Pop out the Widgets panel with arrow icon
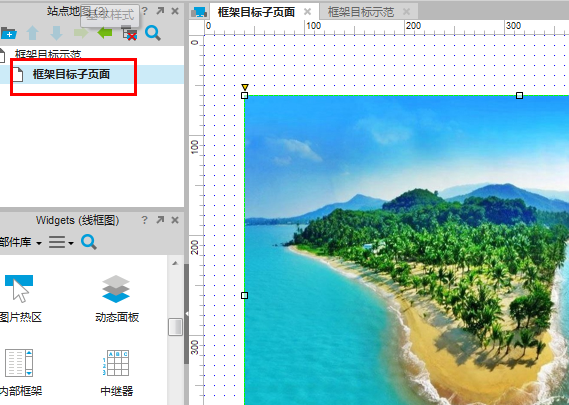This screenshot has width=569, height=405. coord(160,220)
